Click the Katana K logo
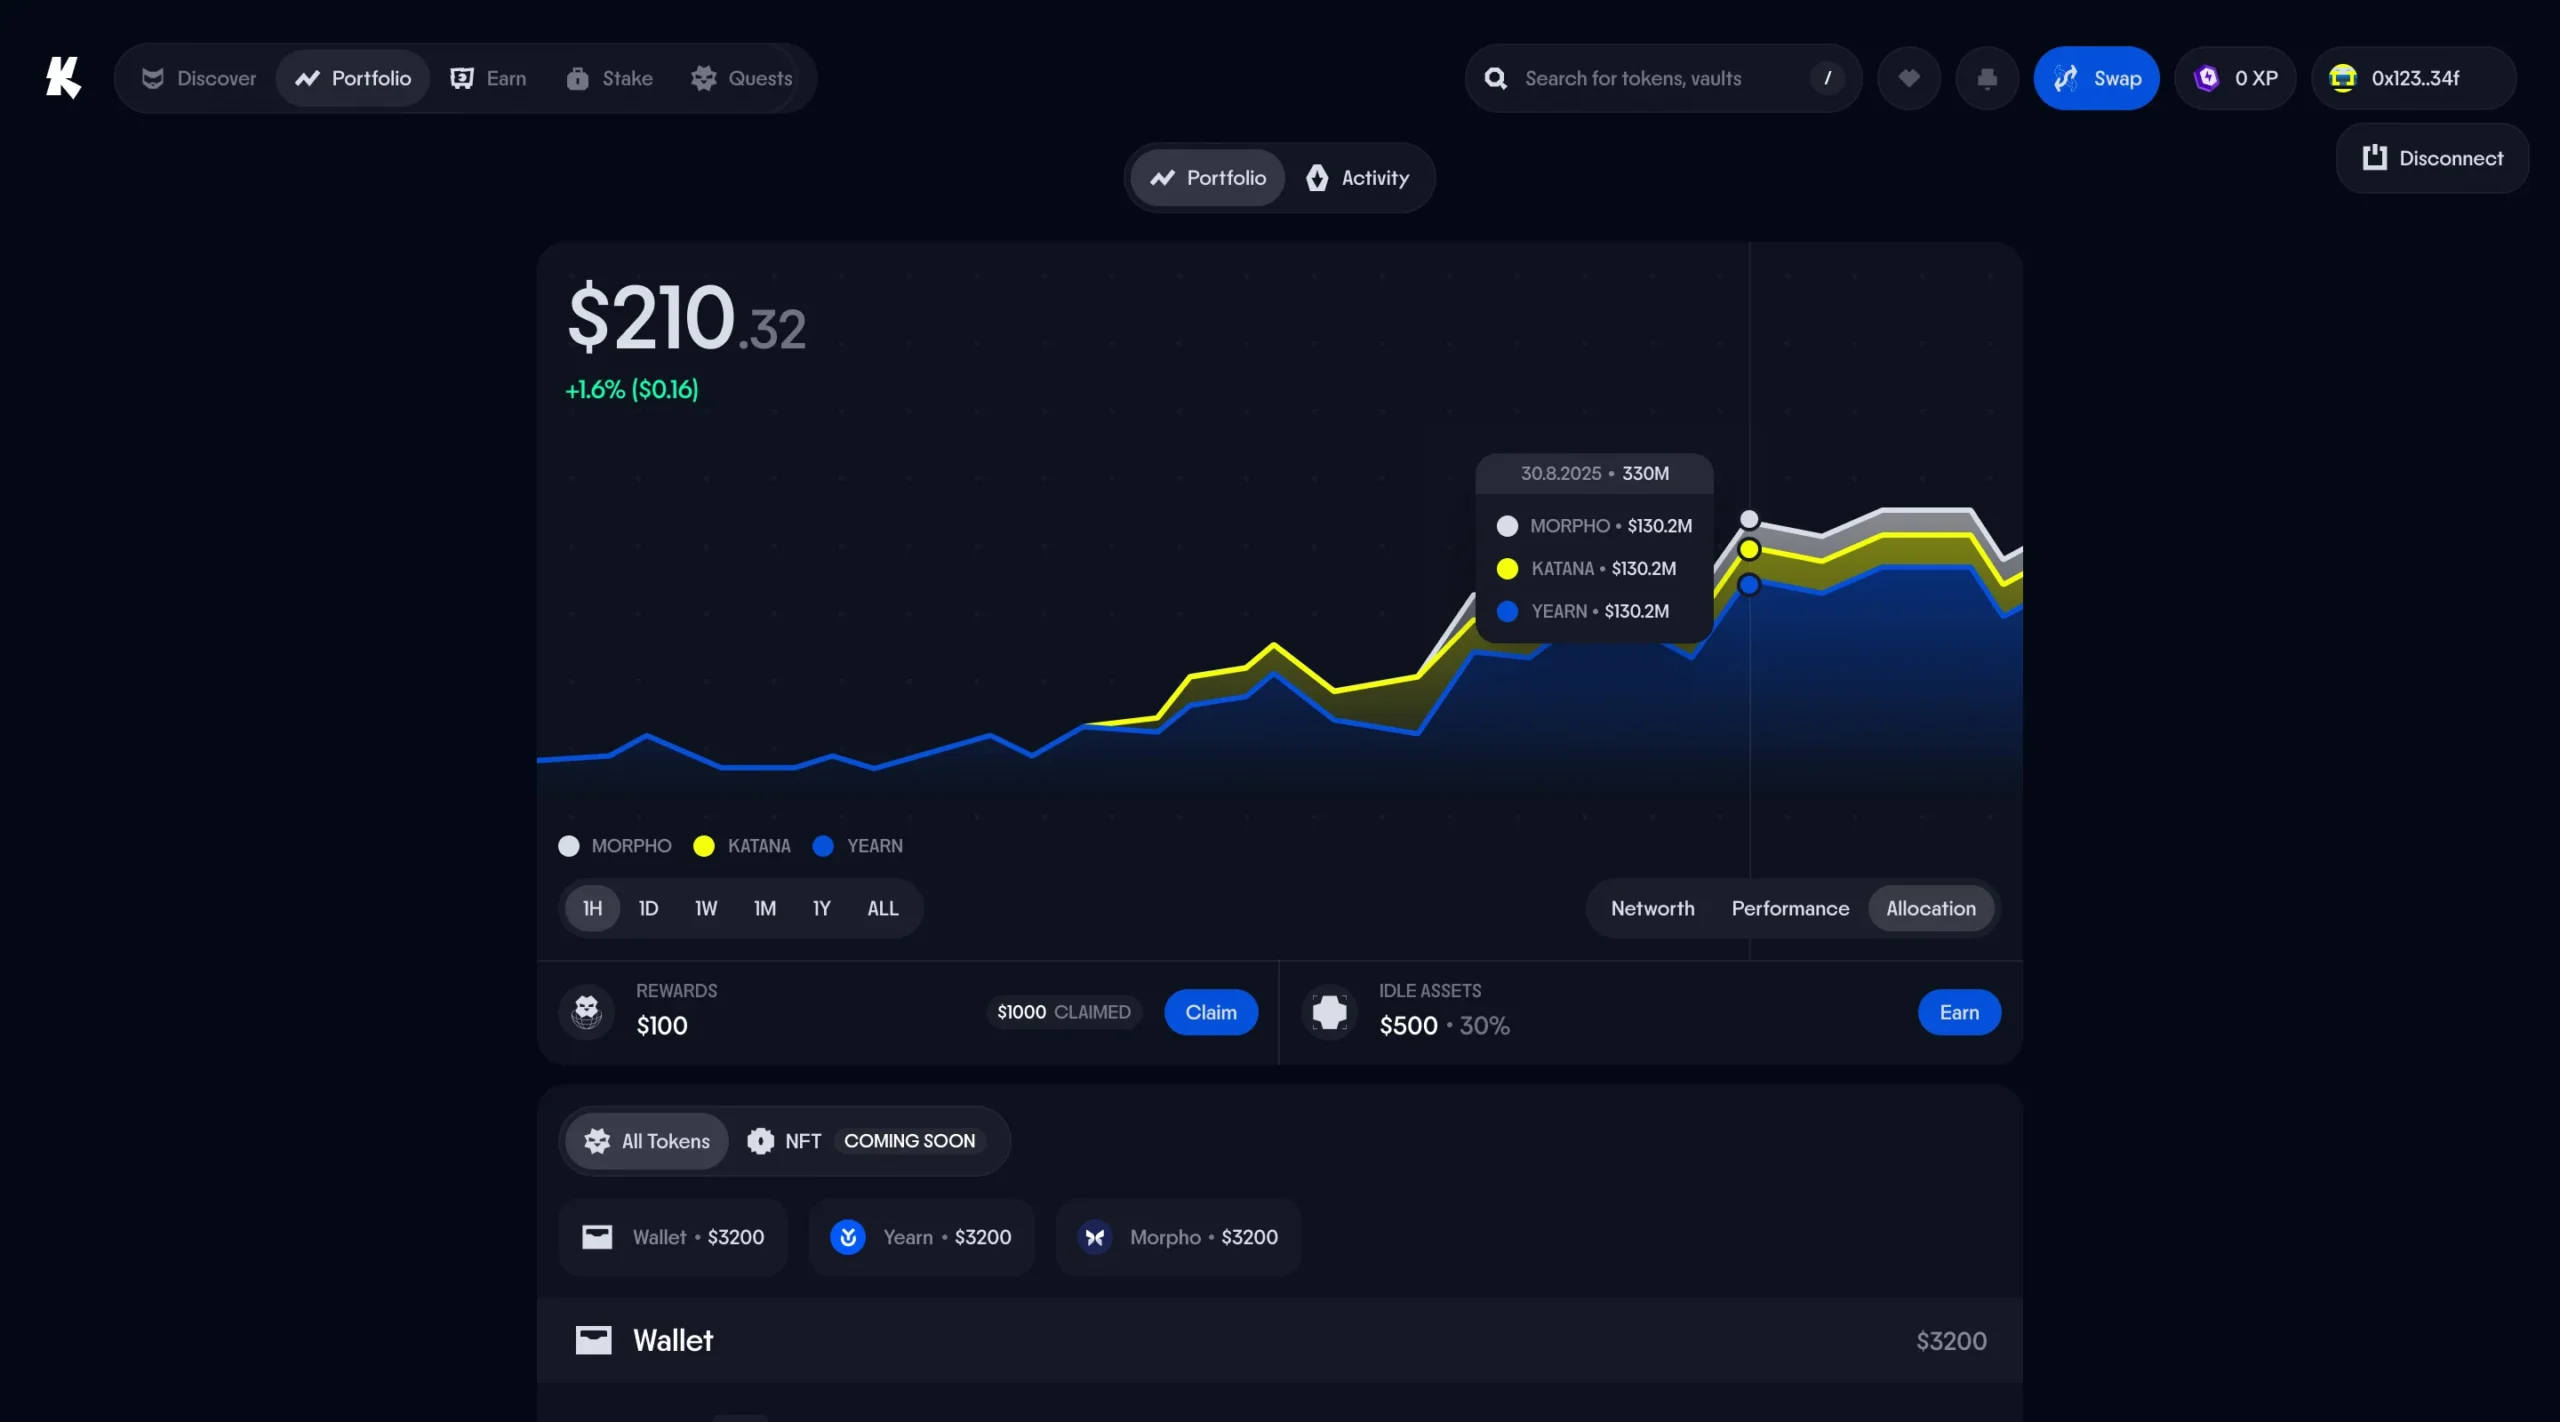 [x=63, y=78]
